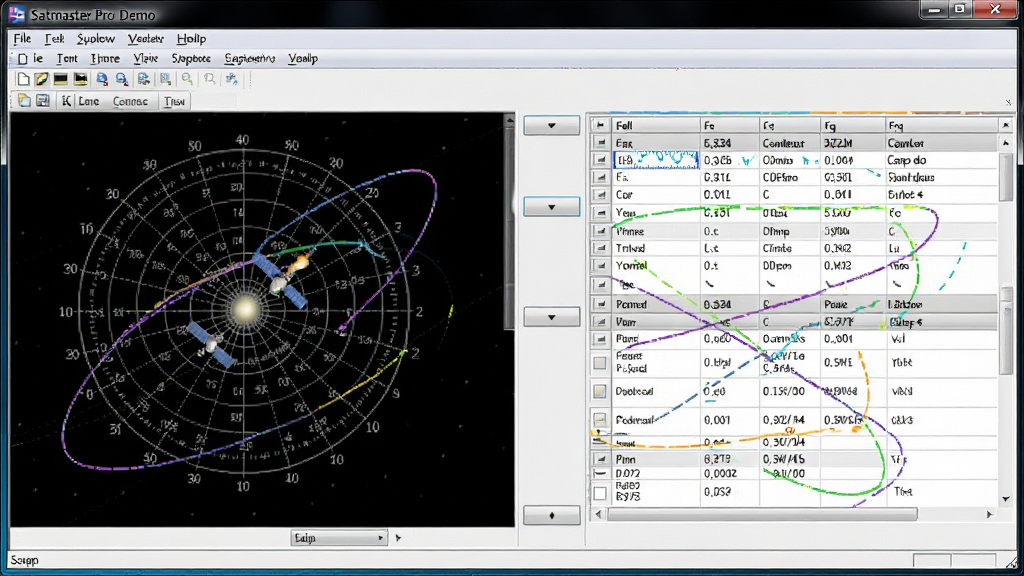Click the last blue tool icon in the top toolbar
Image resolution: width=1024 pixels, height=576 pixels.
coord(231,80)
